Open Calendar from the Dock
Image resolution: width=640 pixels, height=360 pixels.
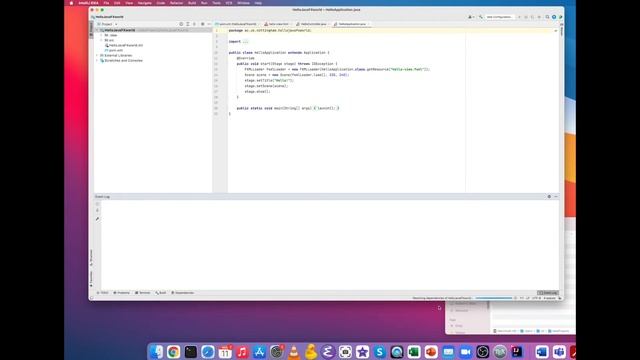(224, 352)
